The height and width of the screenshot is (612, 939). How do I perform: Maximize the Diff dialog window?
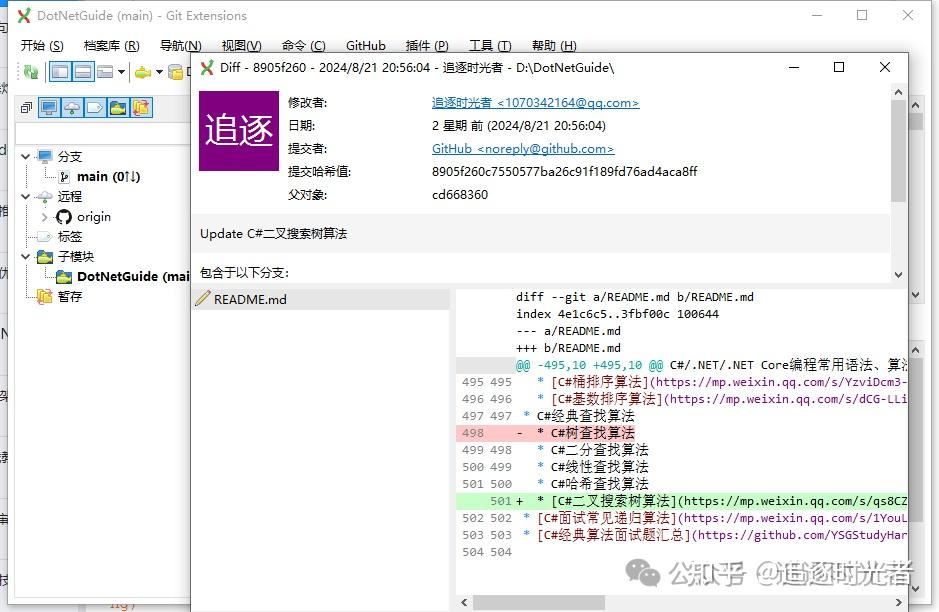[839, 67]
